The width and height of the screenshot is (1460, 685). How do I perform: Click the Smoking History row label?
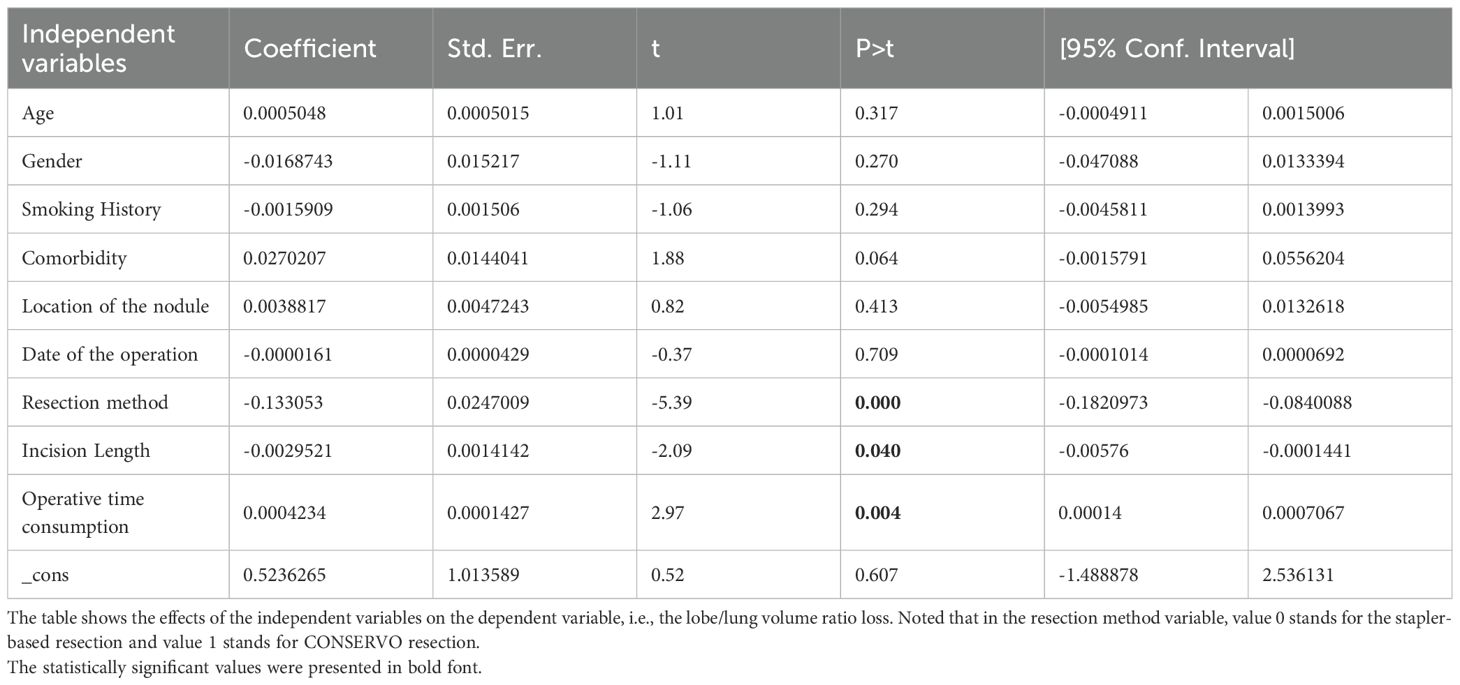[x=91, y=210]
